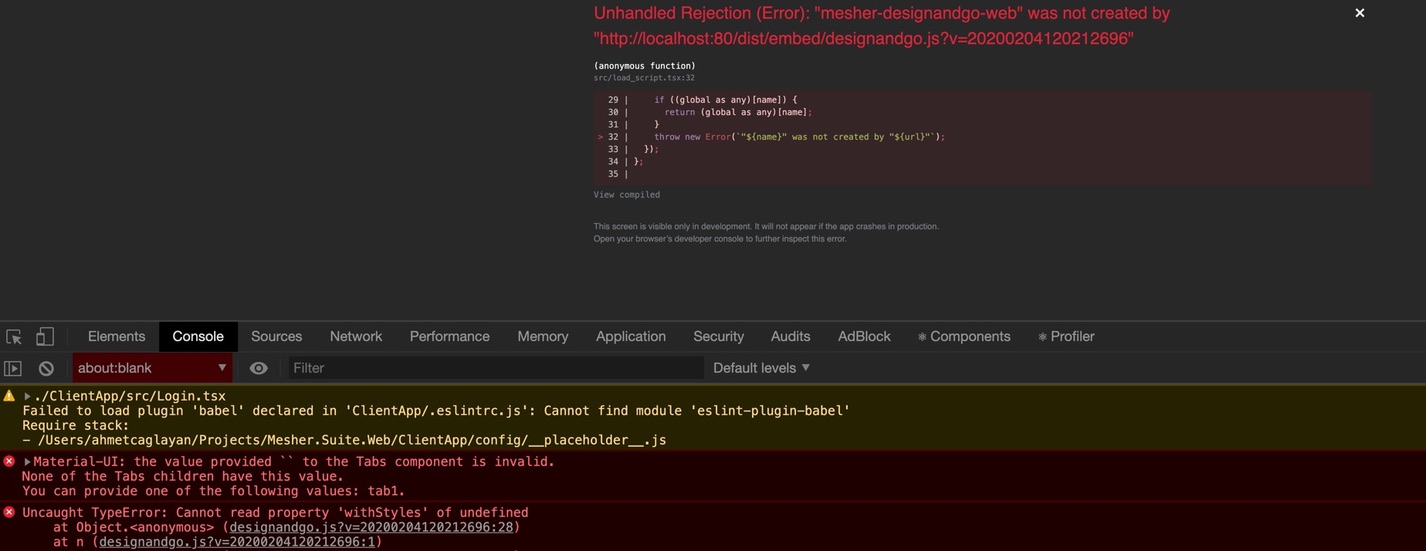Click code line 30 returning global name
The image size is (1426, 551).
pos(739,112)
